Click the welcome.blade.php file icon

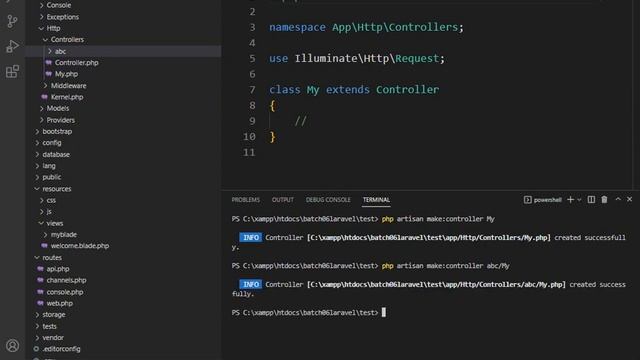point(44,246)
